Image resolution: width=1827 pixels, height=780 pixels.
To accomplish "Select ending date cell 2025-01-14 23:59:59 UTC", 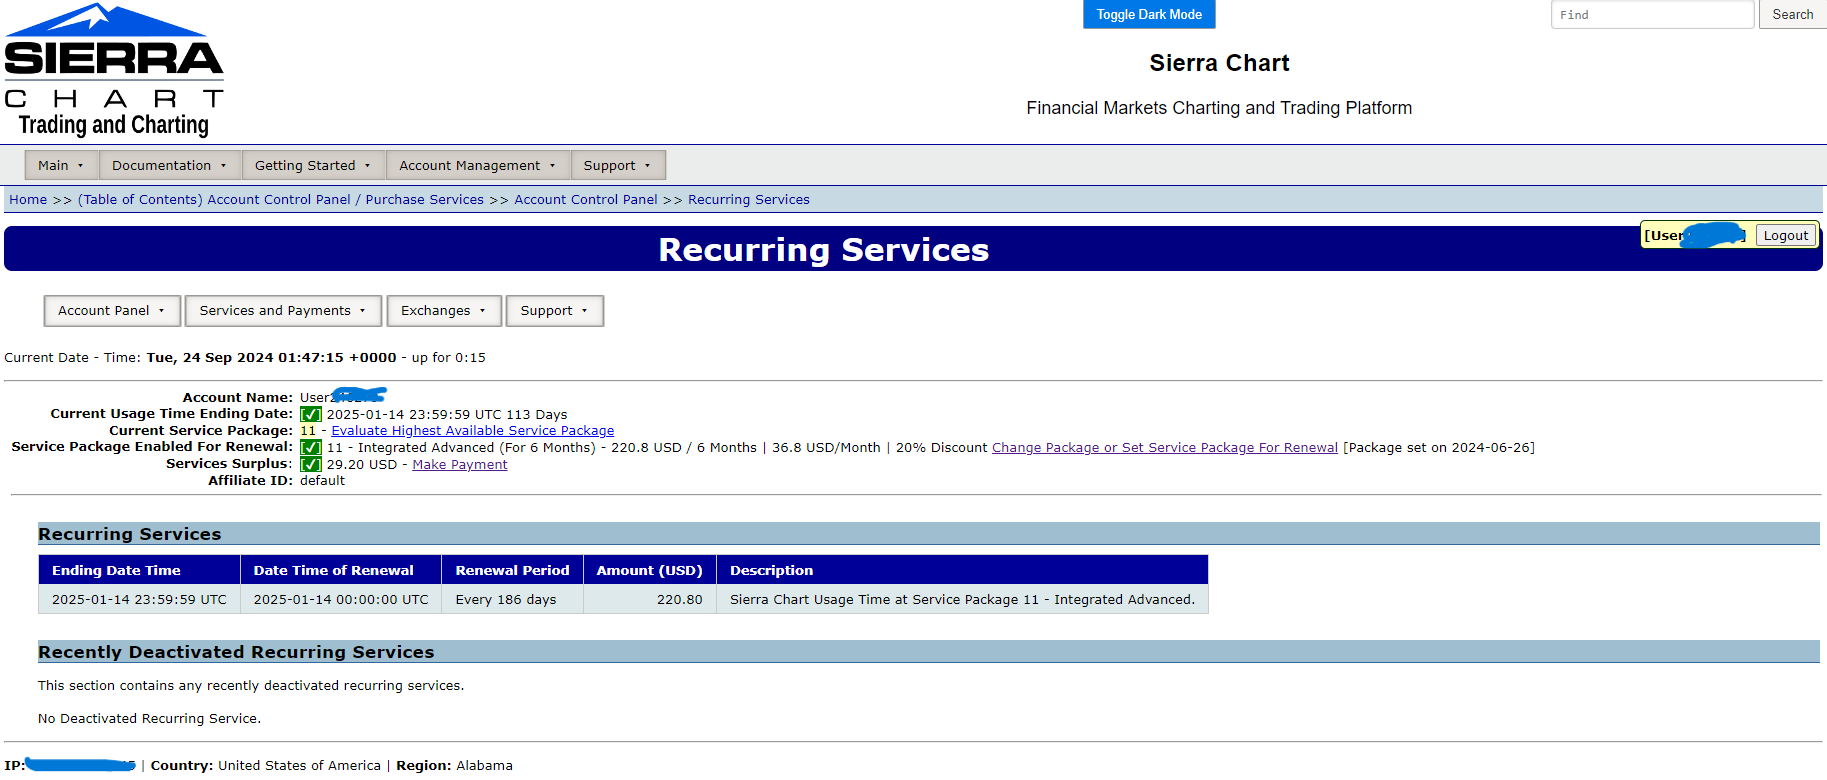I will coord(139,600).
